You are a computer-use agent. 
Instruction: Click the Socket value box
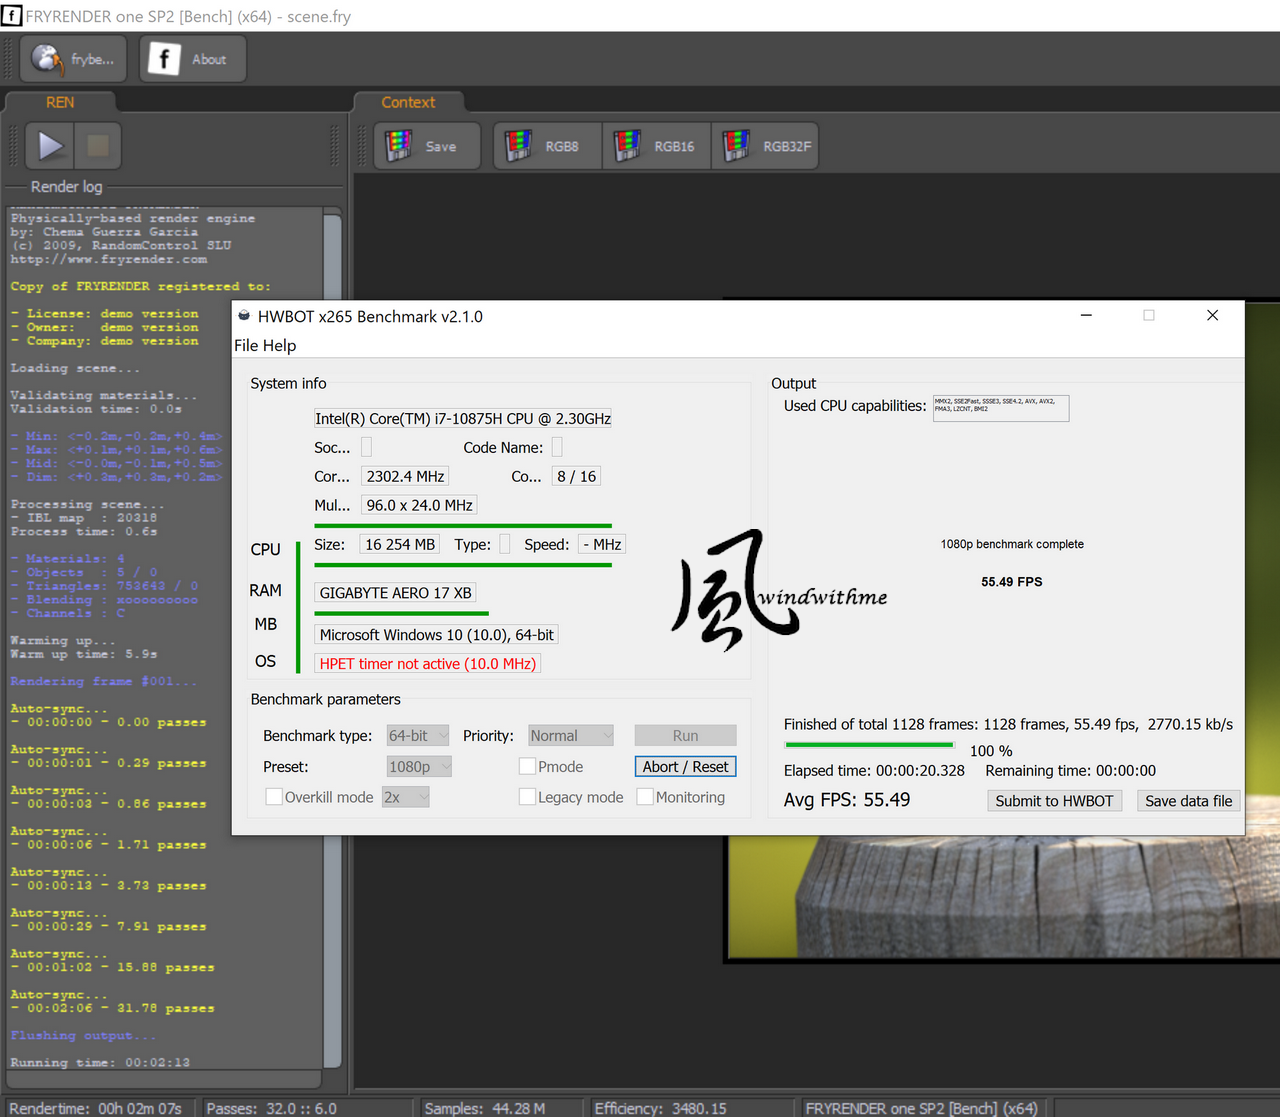pyautogui.click(x=366, y=447)
